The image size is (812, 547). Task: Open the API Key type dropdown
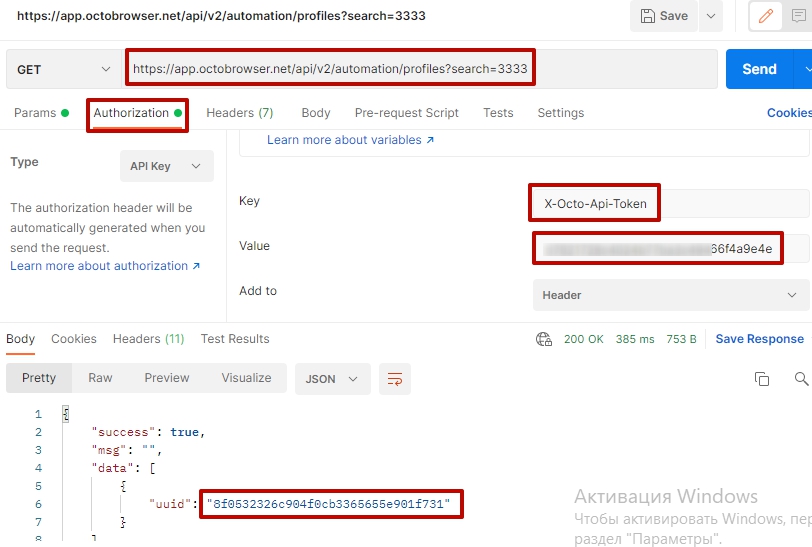pyautogui.click(x=167, y=166)
